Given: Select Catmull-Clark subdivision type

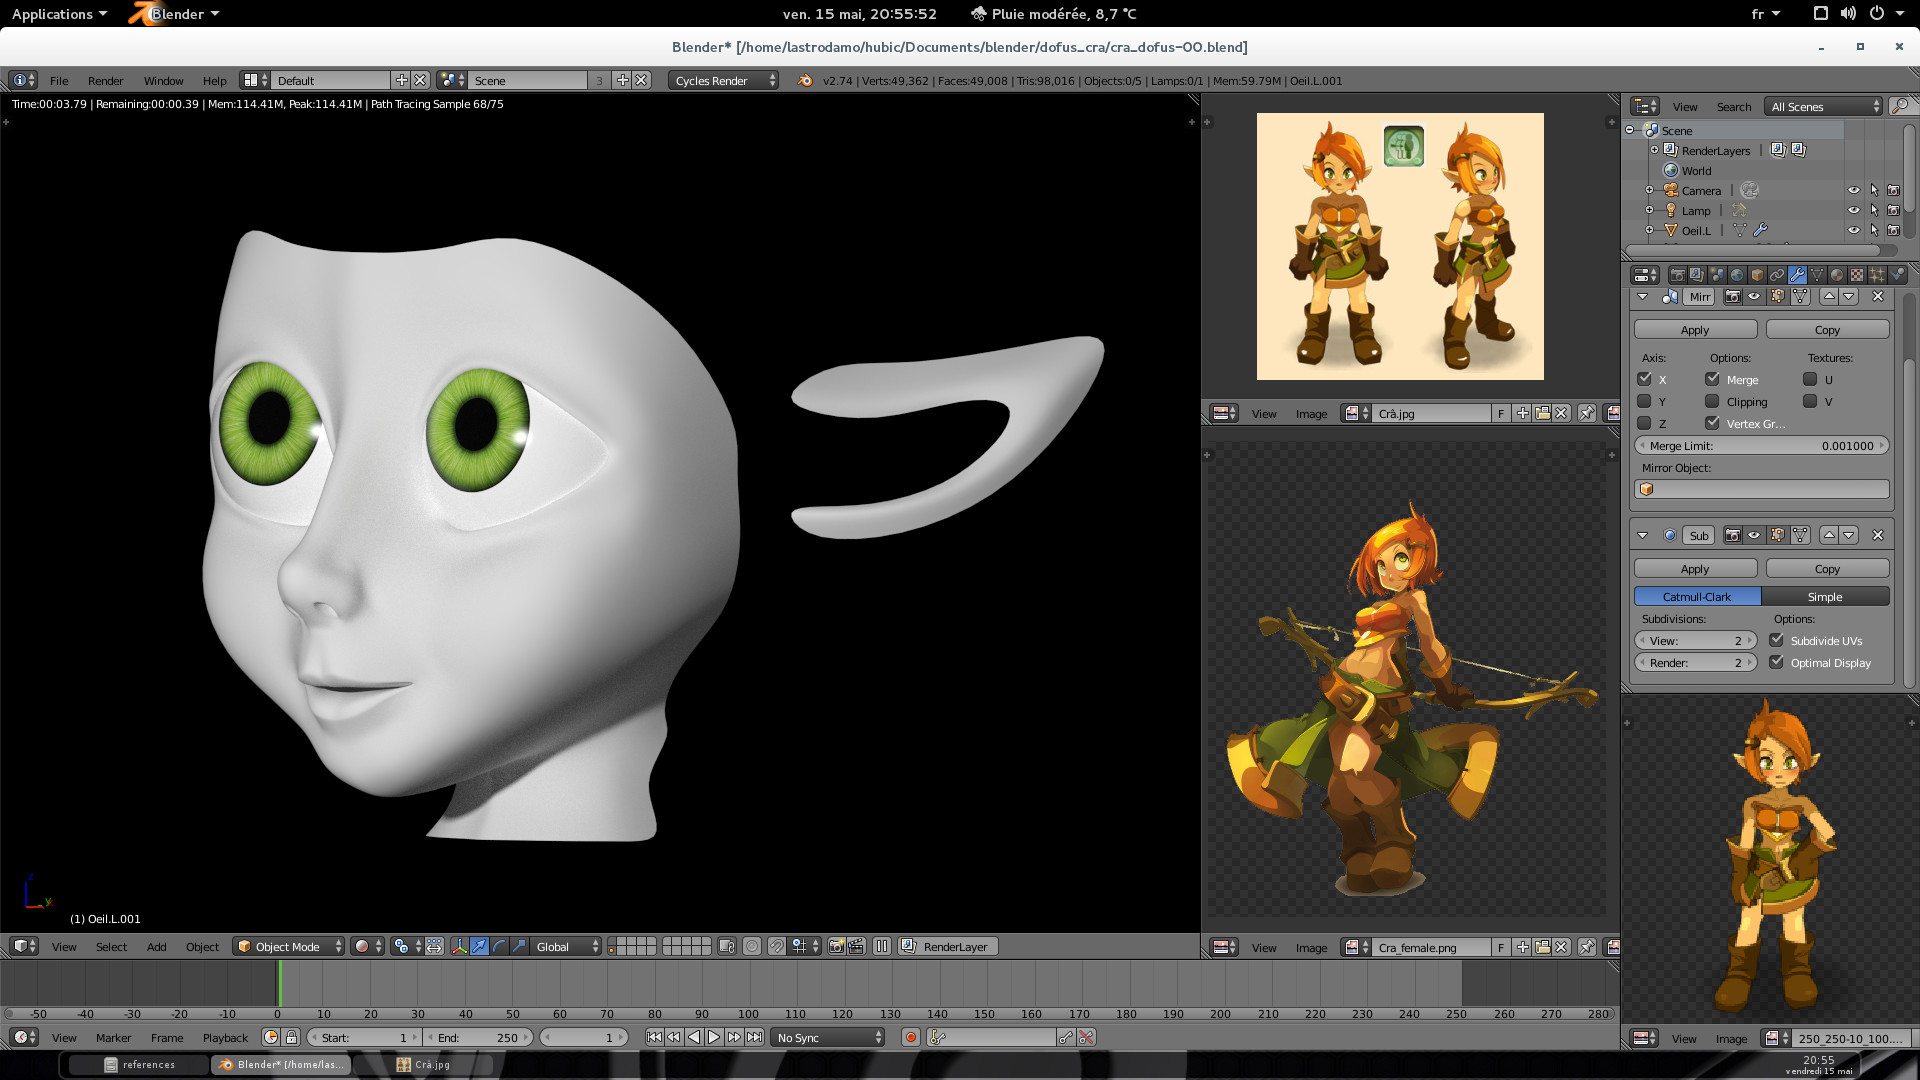Looking at the screenshot, I should [1697, 596].
